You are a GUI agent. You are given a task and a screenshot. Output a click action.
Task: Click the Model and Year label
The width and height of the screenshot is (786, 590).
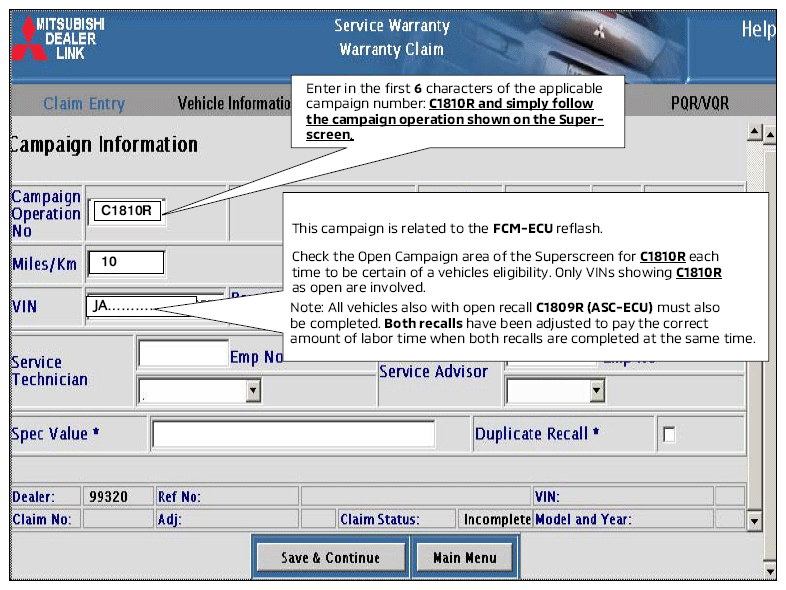click(583, 519)
